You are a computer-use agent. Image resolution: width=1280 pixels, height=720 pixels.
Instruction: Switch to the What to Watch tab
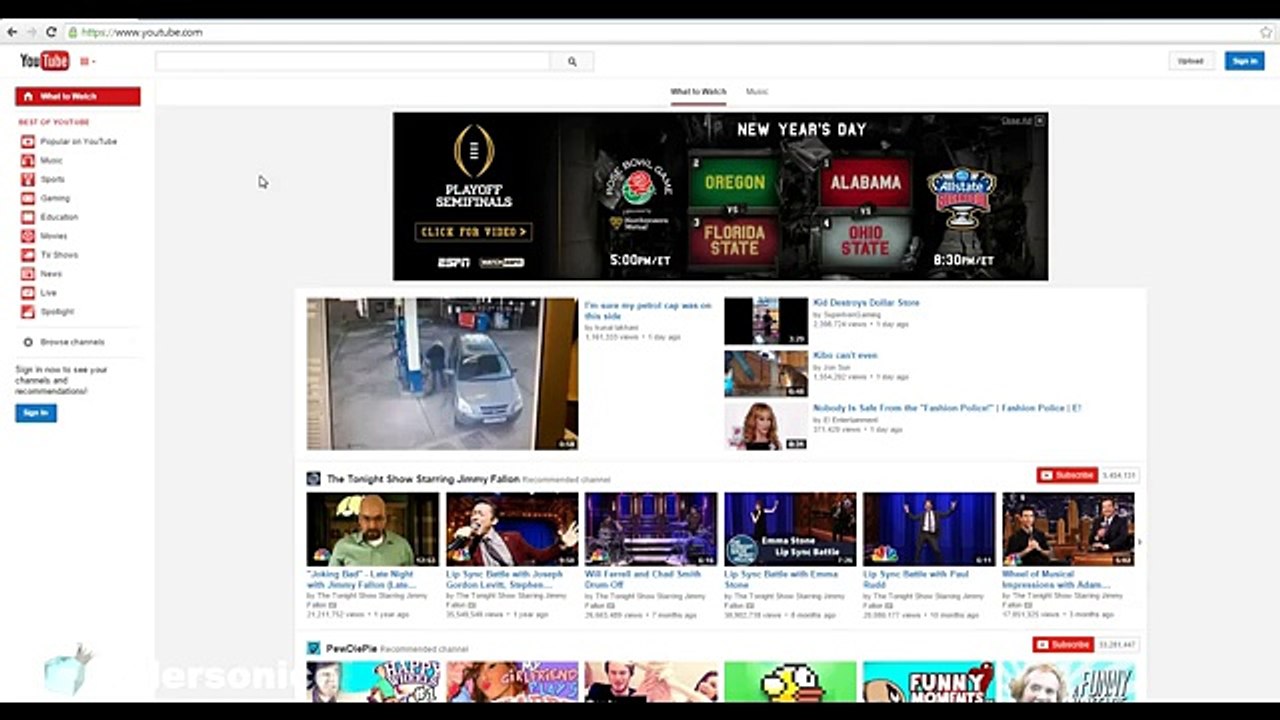[698, 91]
